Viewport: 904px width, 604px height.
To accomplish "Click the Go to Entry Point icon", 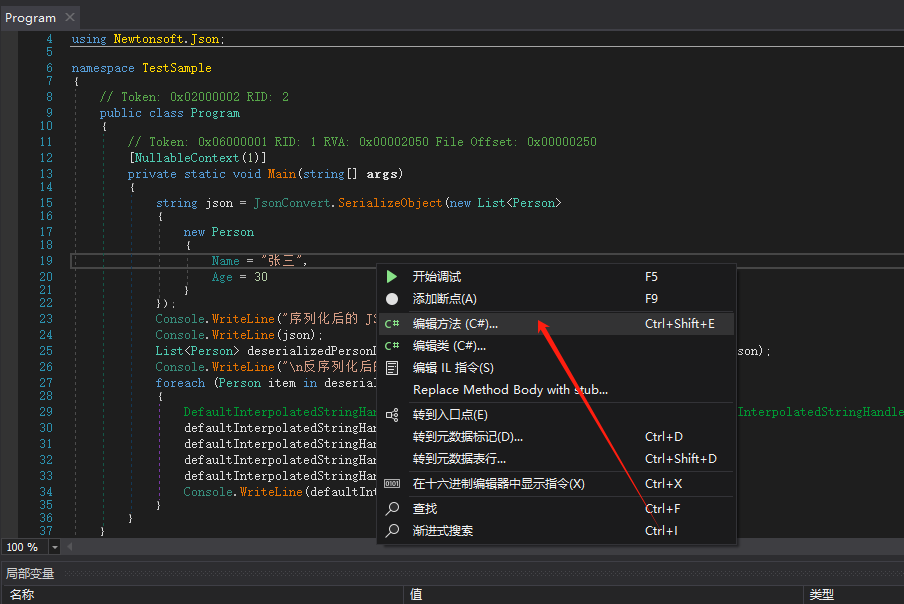I will tap(392, 415).
